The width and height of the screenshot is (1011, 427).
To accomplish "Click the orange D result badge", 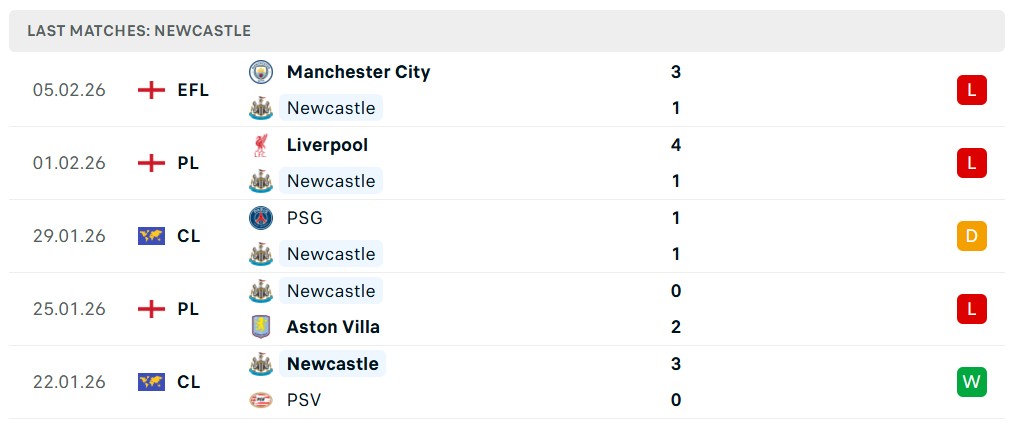I will click(x=971, y=236).
